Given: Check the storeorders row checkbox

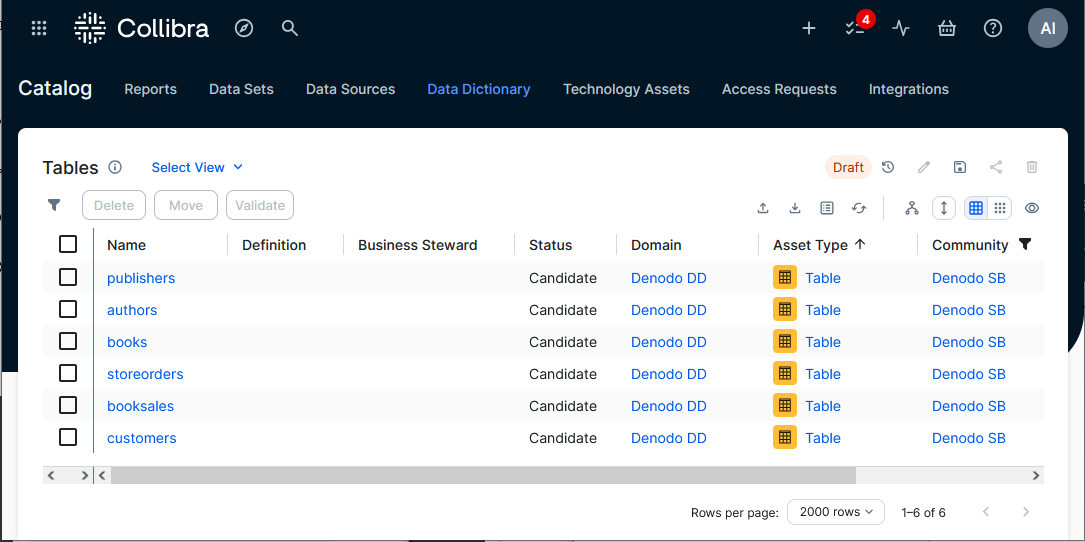Looking at the screenshot, I should (68, 373).
